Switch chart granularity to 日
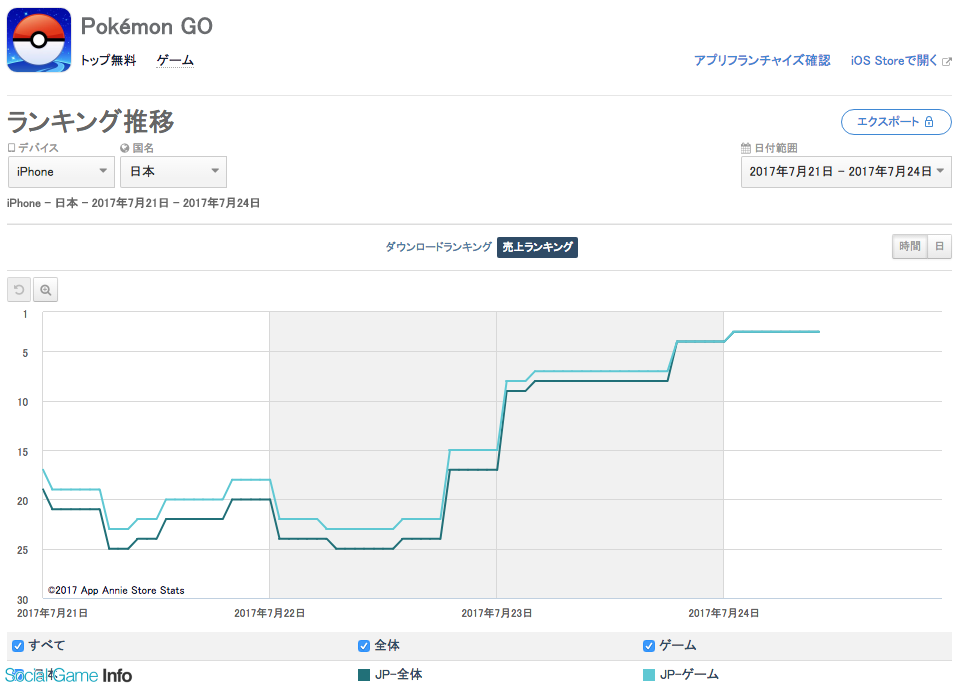The height and width of the screenshot is (688, 961). point(940,247)
